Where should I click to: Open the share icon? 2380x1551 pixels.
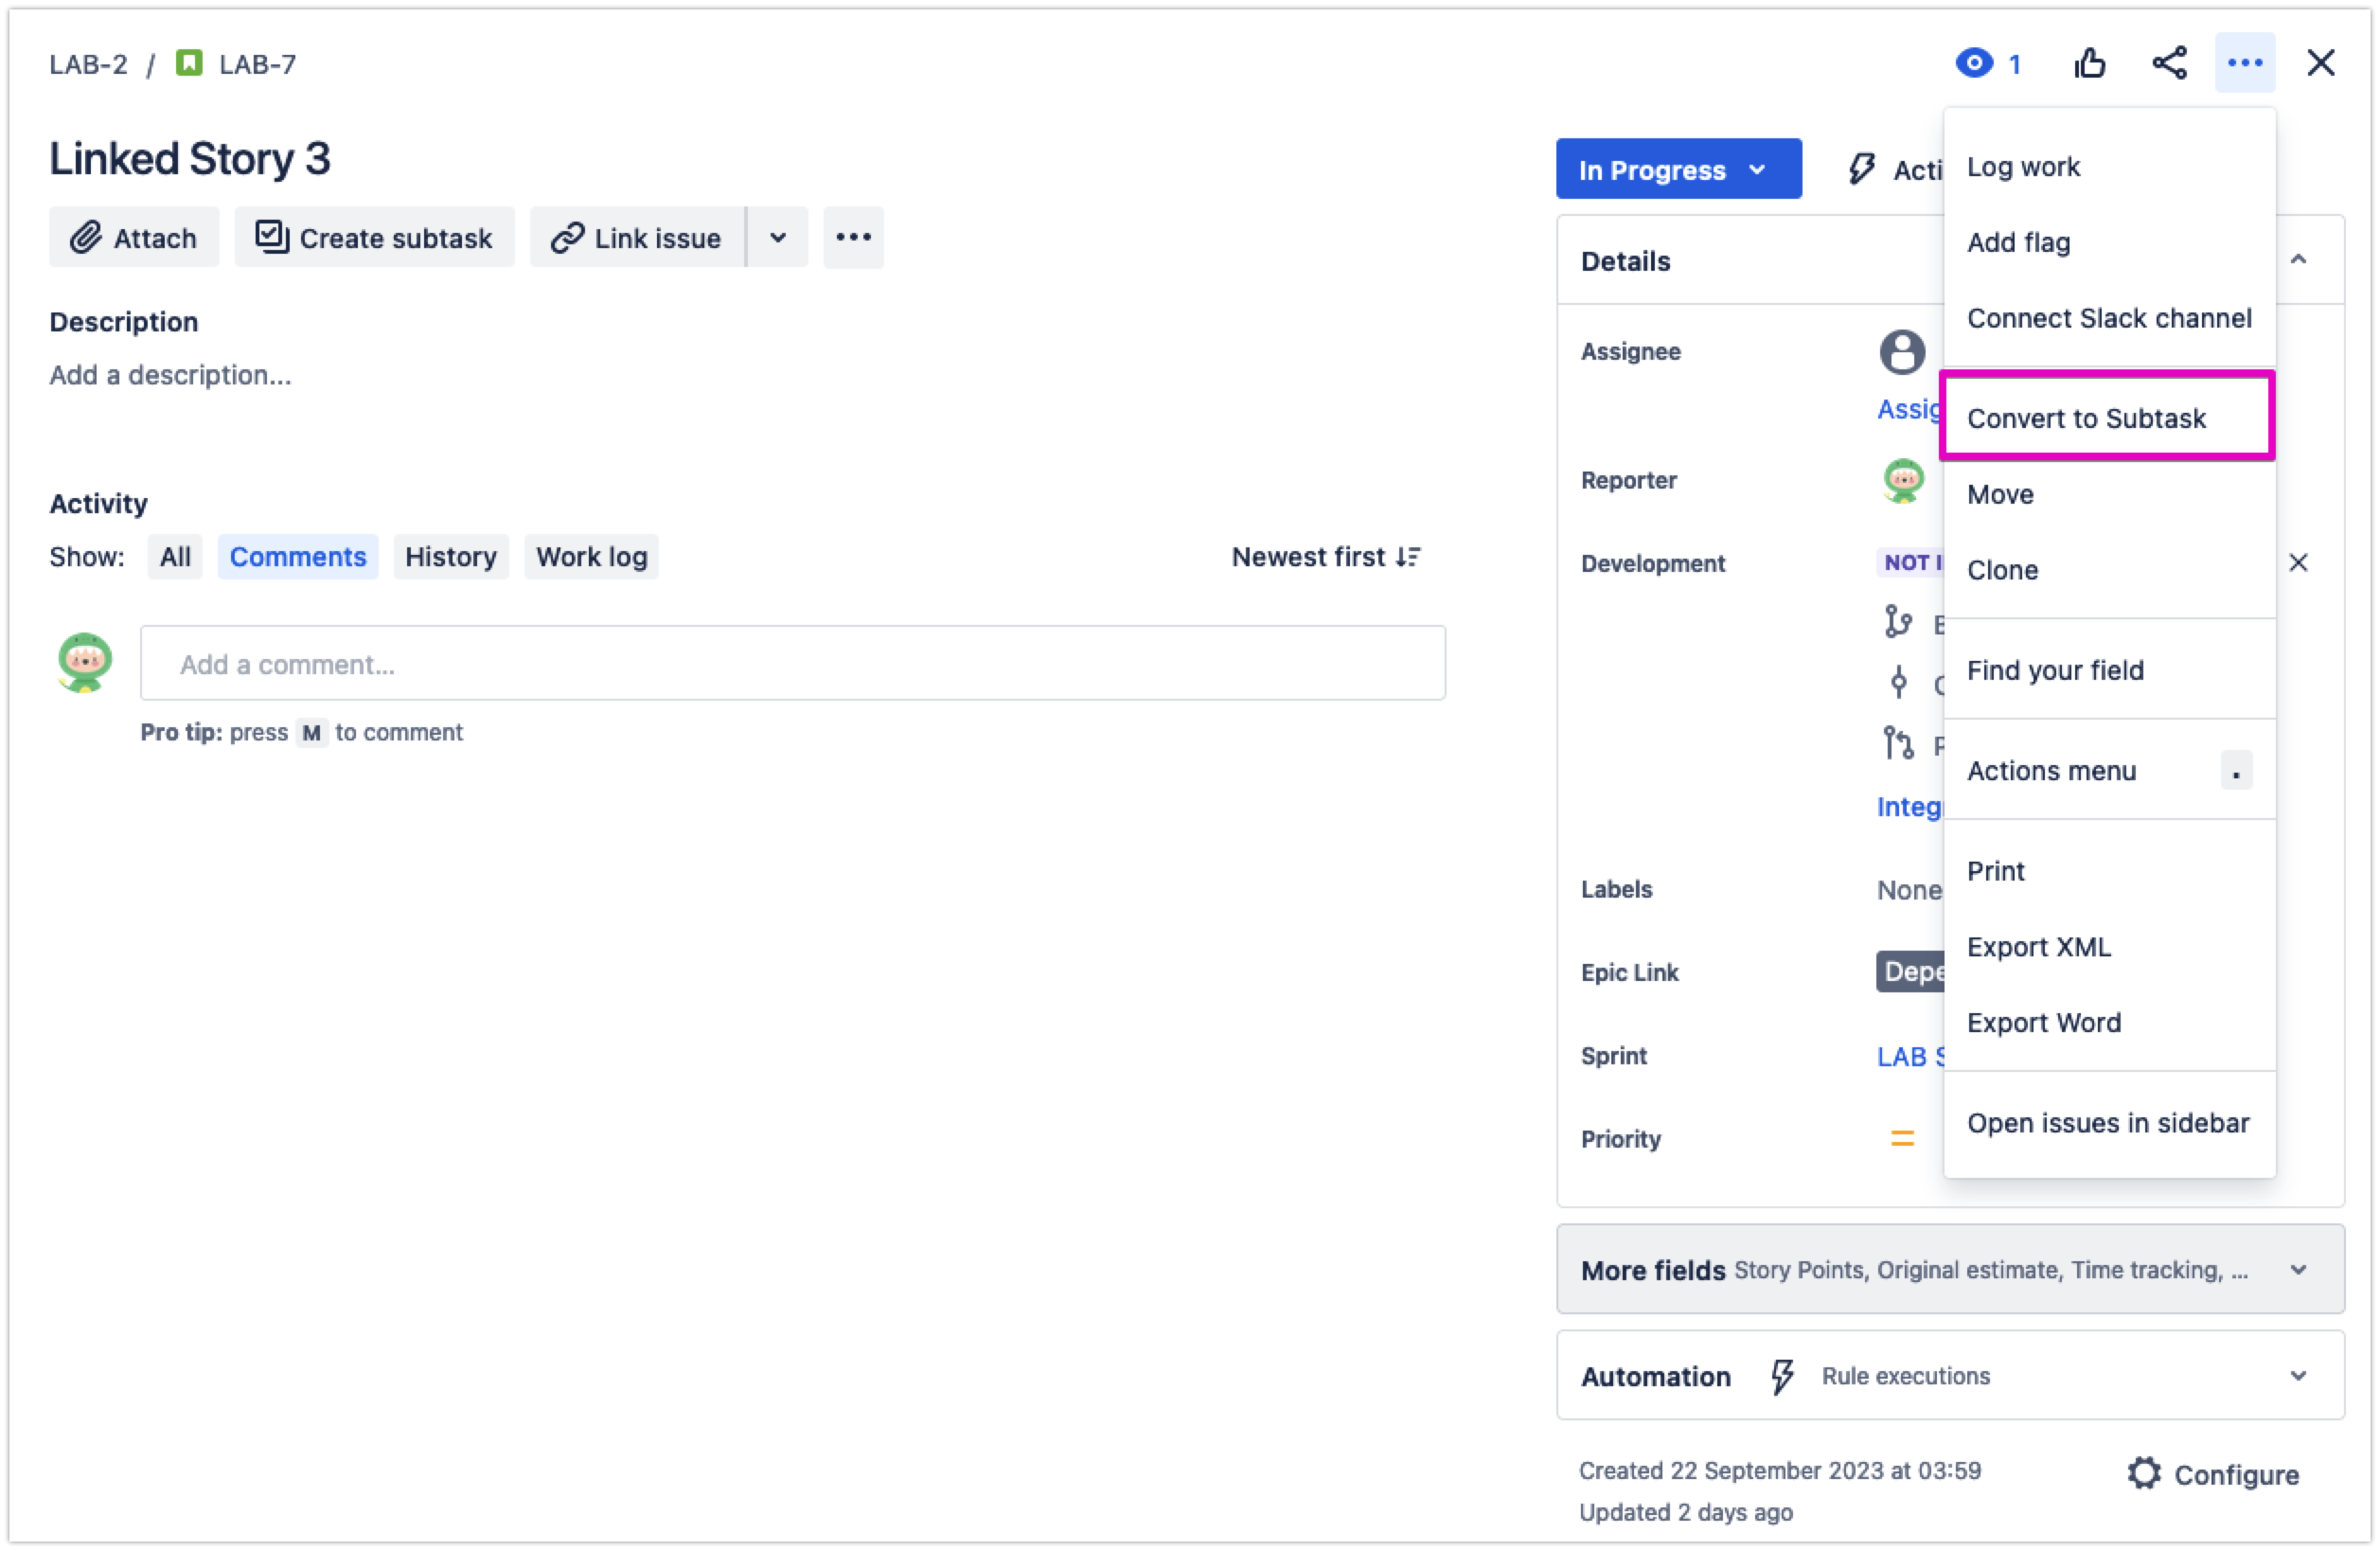(x=2170, y=63)
